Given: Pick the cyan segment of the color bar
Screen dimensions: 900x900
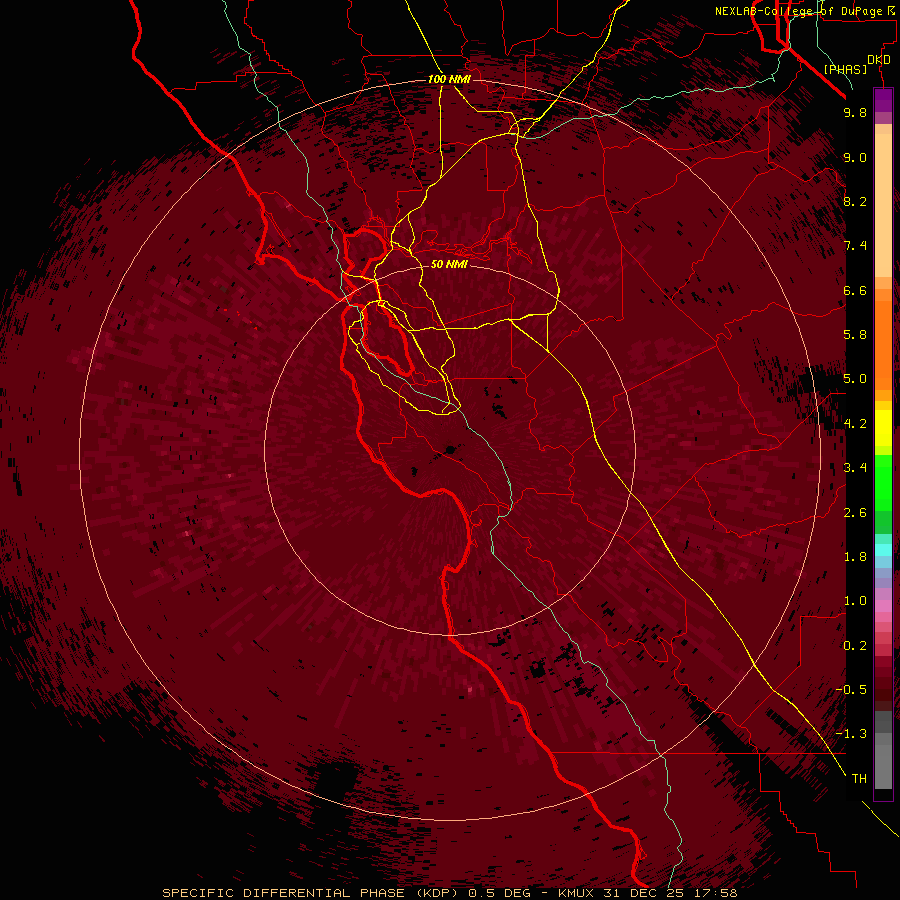Looking at the screenshot, I should pos(883,550).
